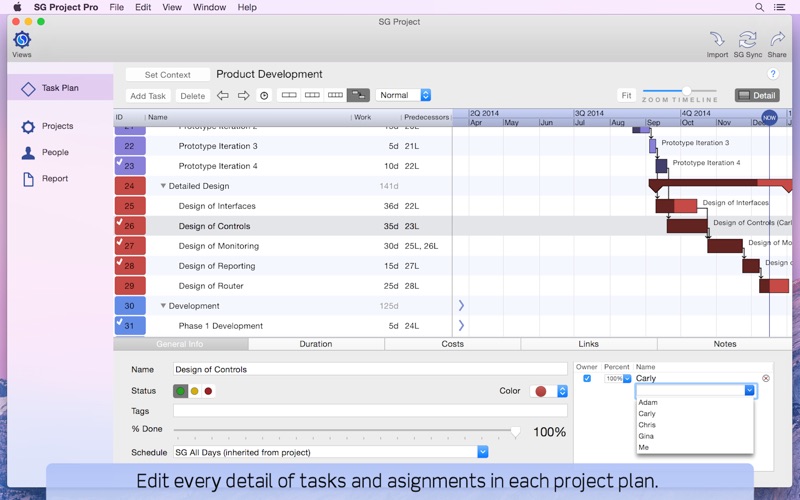The height and width of the screenshot is (500, 800).
Task: Click the Import icon
Action: coord(717,40)
